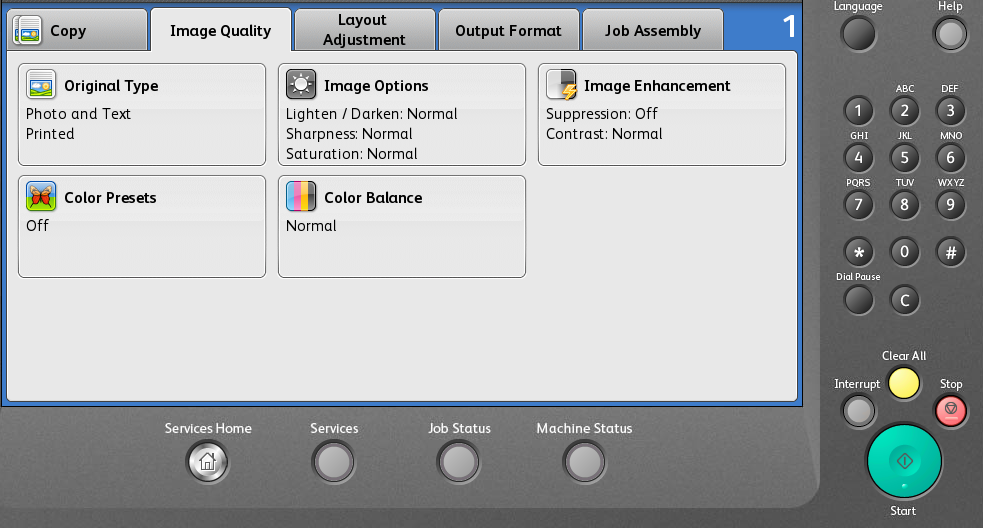Open Image Options brightness icon

coord(301,85)
